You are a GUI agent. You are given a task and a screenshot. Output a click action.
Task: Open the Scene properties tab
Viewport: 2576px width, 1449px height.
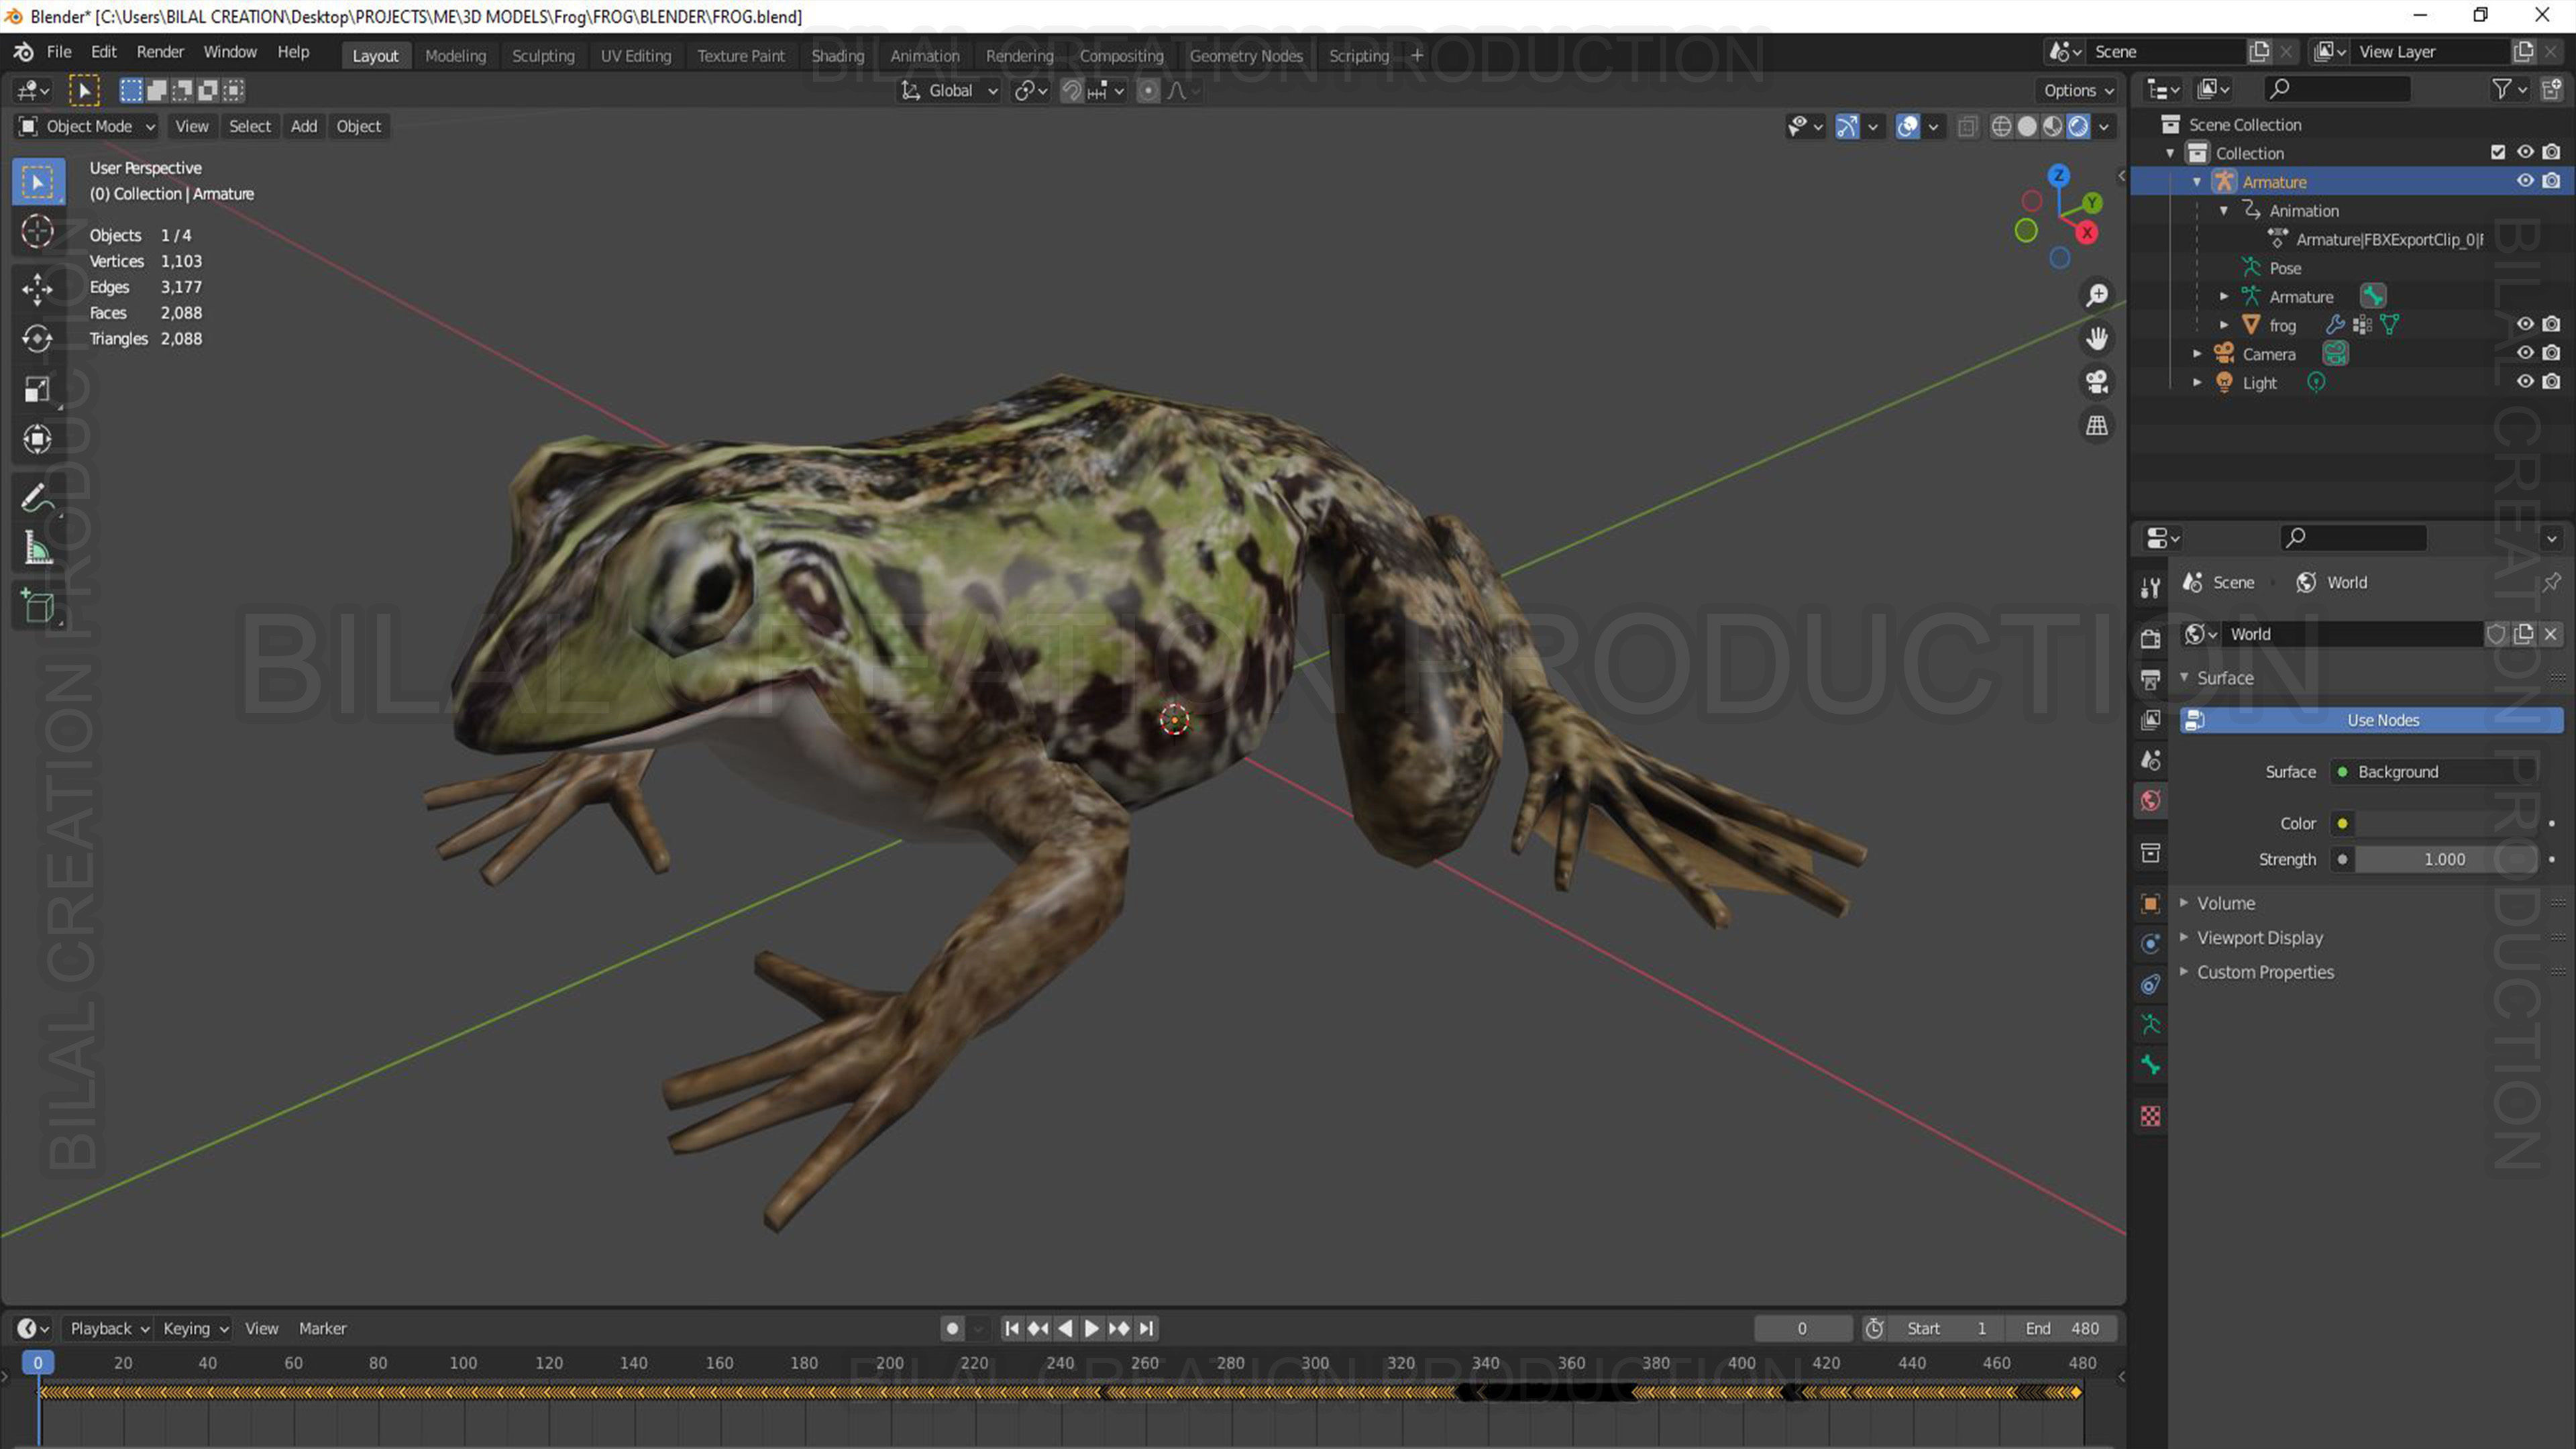[x=2150, y=760]
